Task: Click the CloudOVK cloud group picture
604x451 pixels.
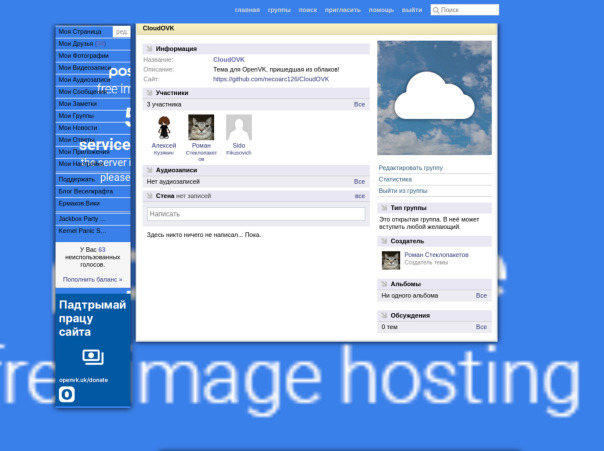Action: click(x=434, y=98)
